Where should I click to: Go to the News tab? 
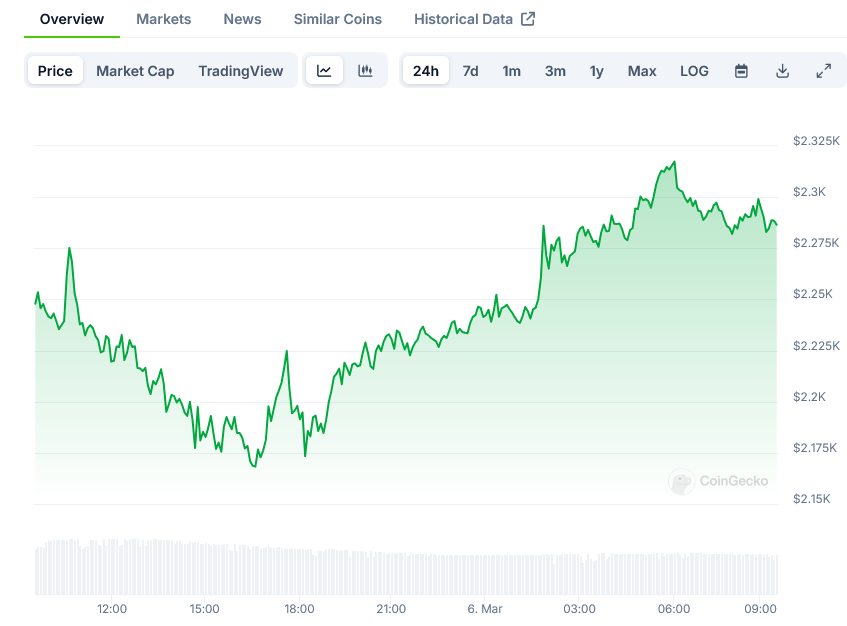(x=242, y=19)
